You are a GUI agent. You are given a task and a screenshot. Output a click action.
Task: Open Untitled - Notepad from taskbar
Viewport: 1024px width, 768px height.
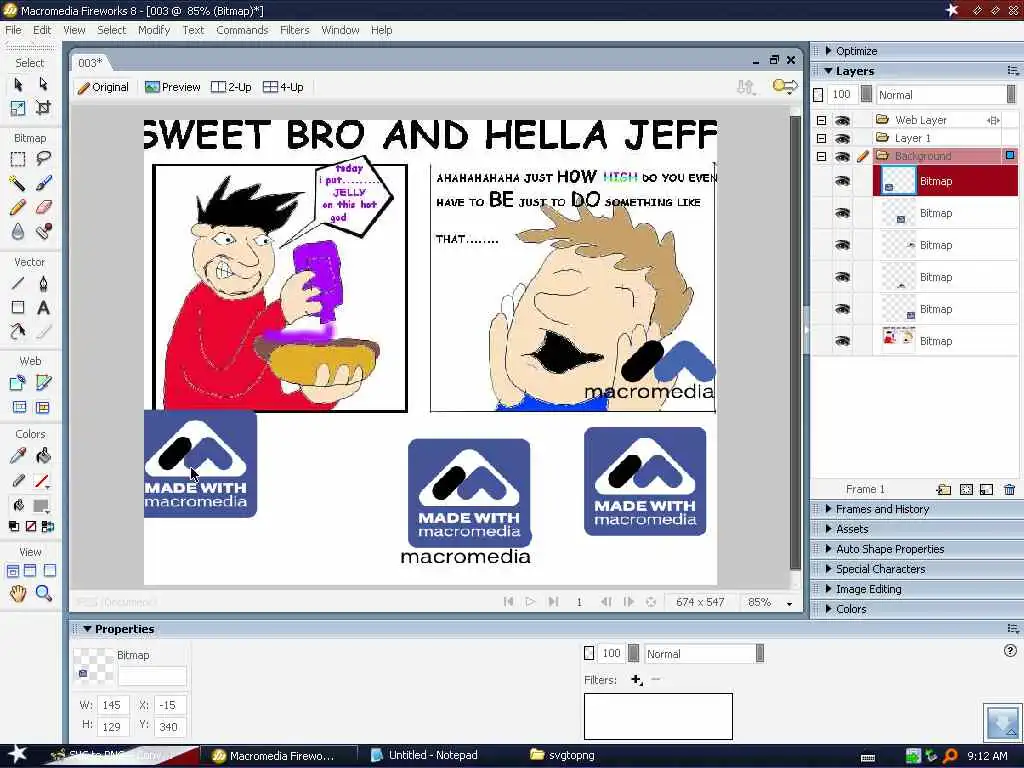click(x=424, y=756)
